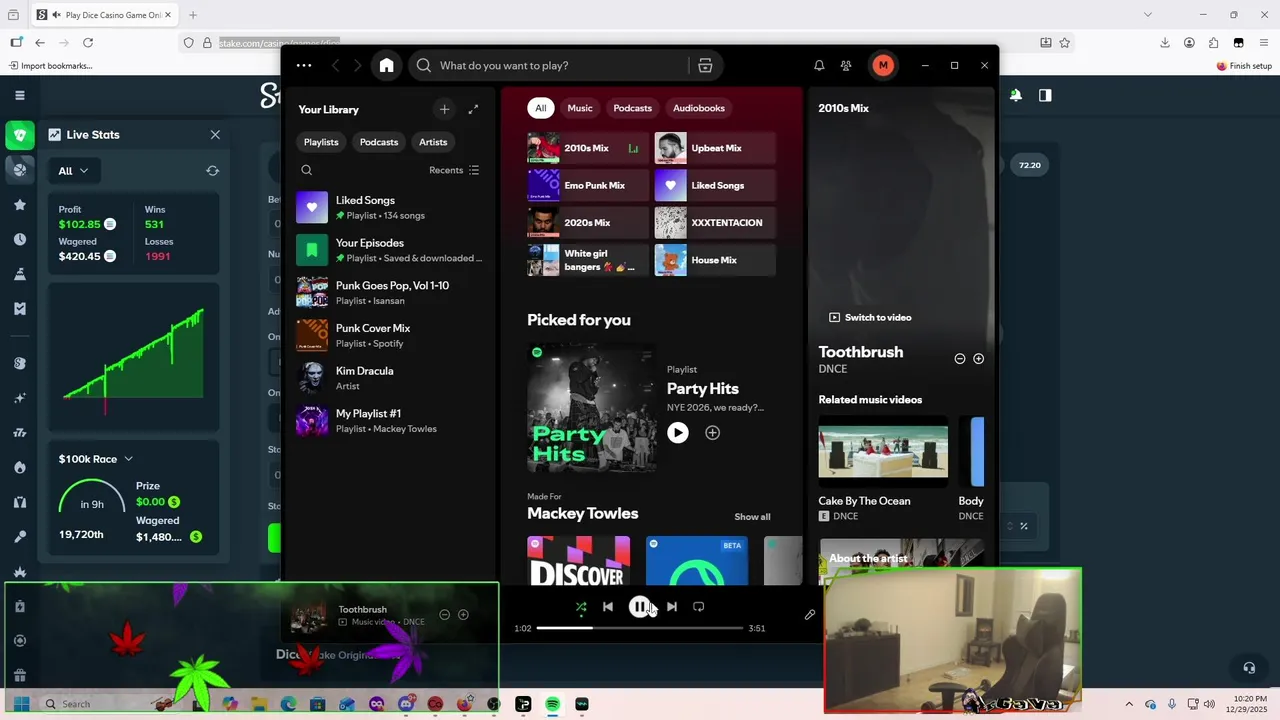Image resolution: width=1280 pixels, height=720 pixels.
Task: Filter library by Artists
Action: tap(433, 142)
